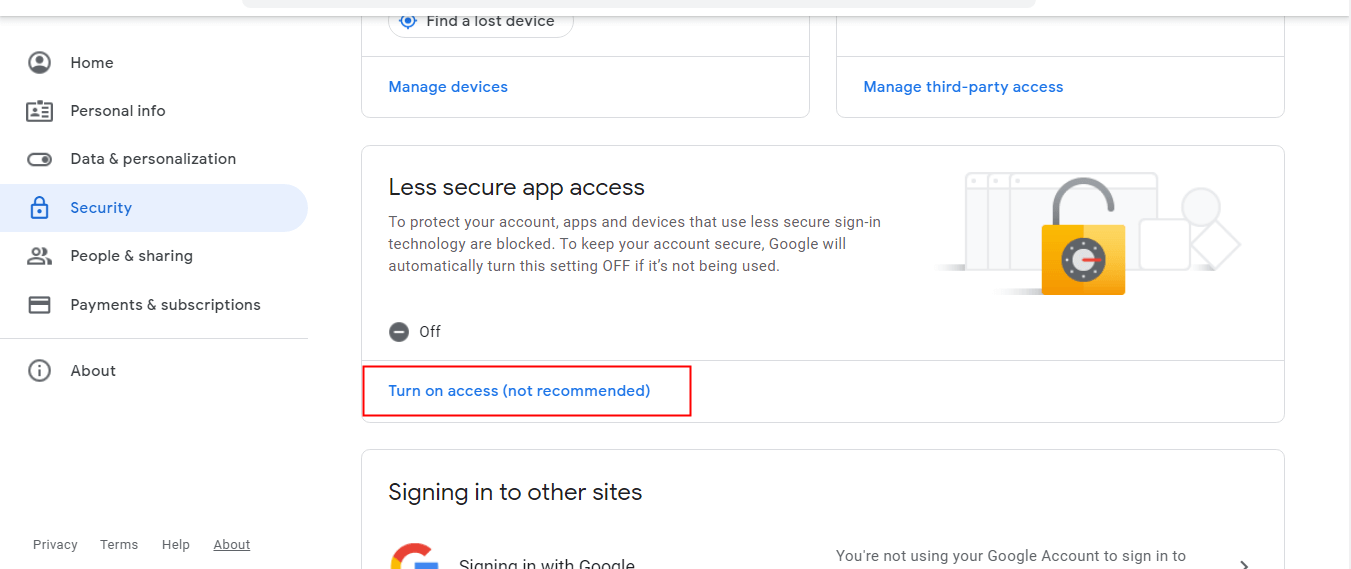The image size is (1351, 569).
Task: Click the People & sharing icon
Action: (x=39, y=256)
